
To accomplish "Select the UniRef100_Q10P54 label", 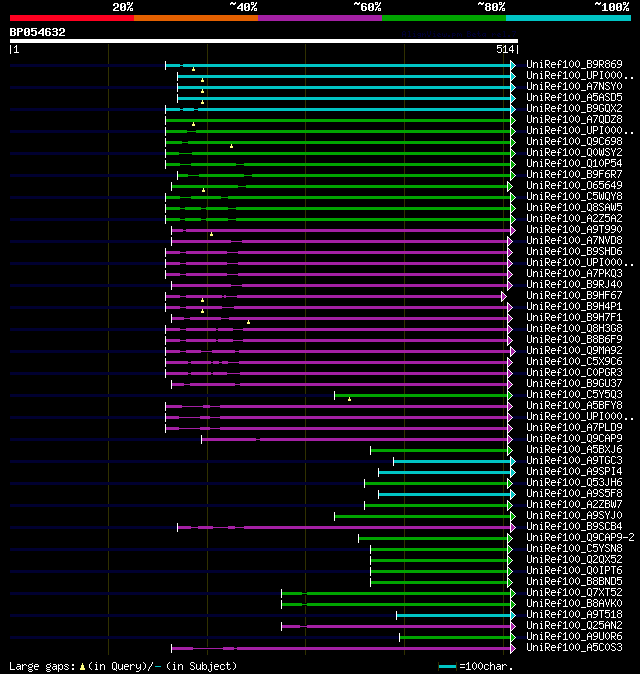I will click(574, 163).
